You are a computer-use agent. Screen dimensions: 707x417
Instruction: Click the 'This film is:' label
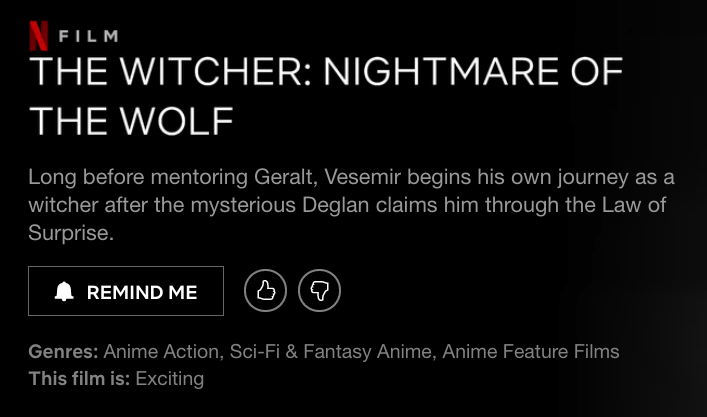[79, 379]
